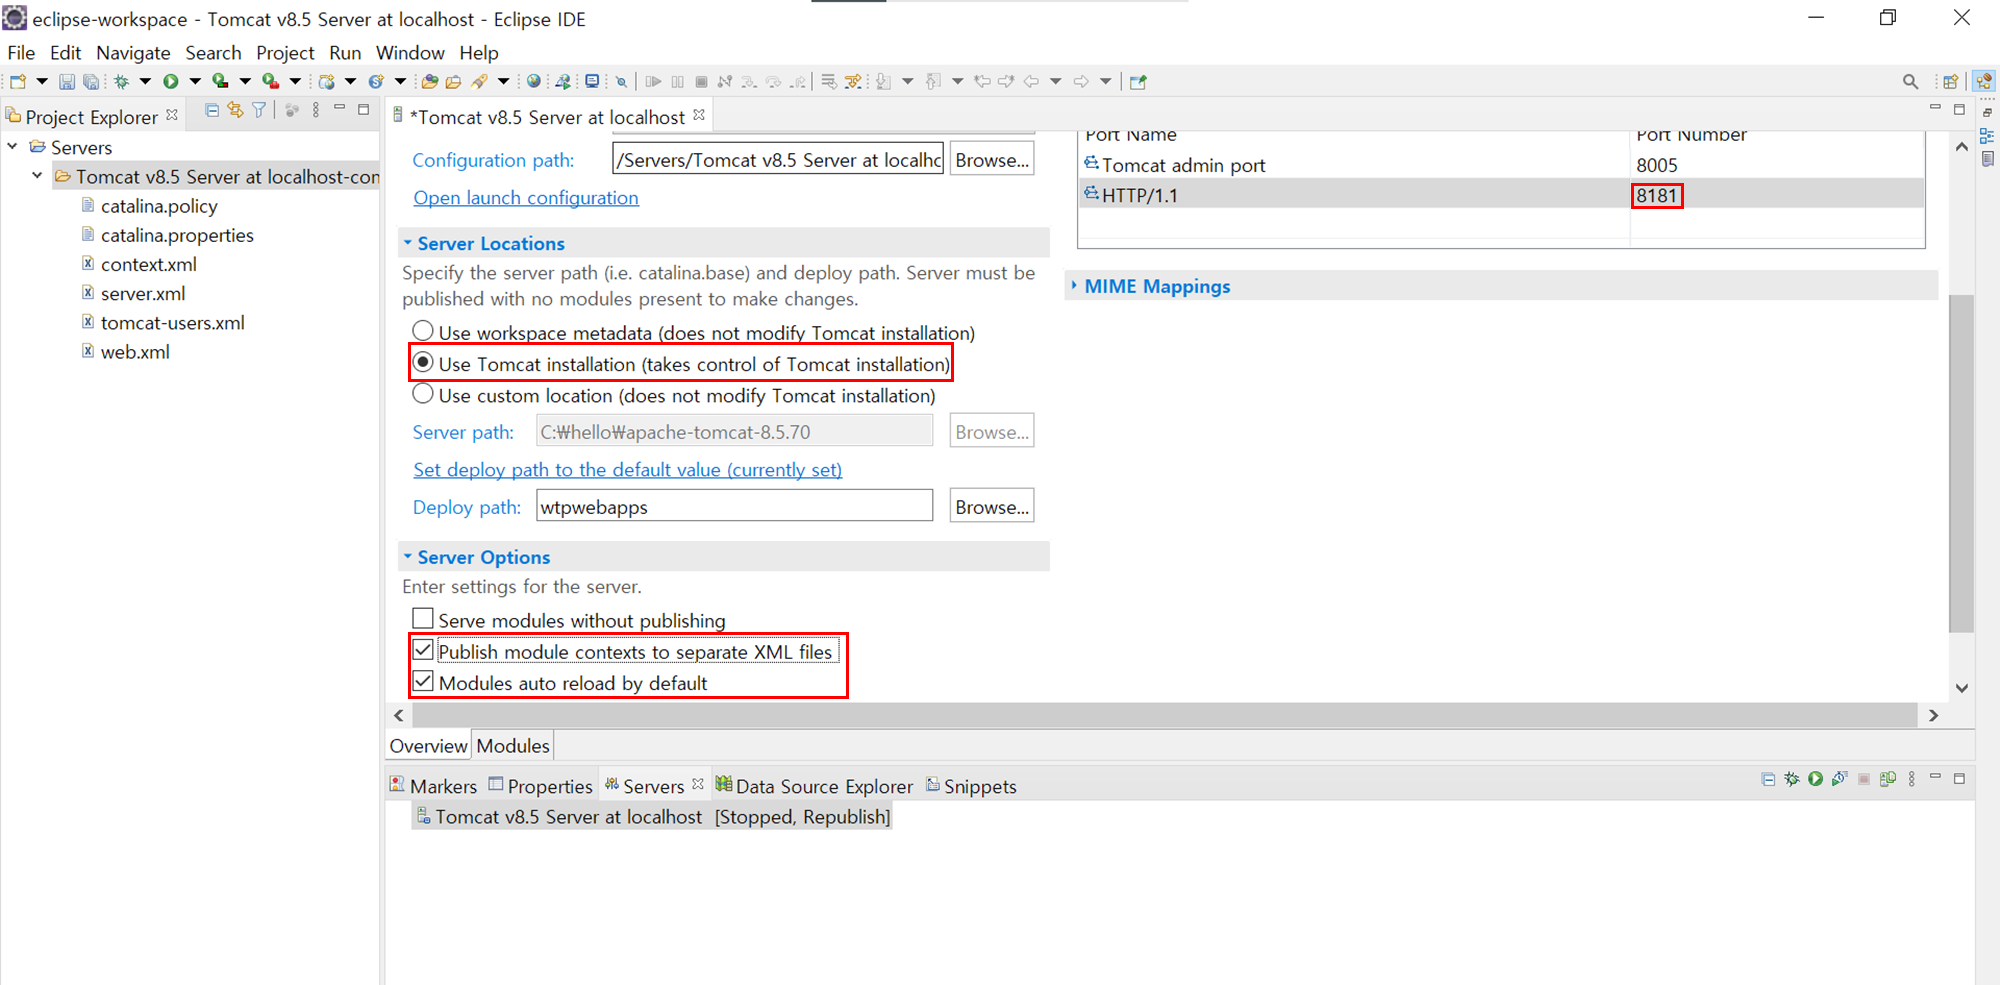The width and height of the screenshot is (2000, 985).
Task: Open the Window menu
Action: click(410, 53)
